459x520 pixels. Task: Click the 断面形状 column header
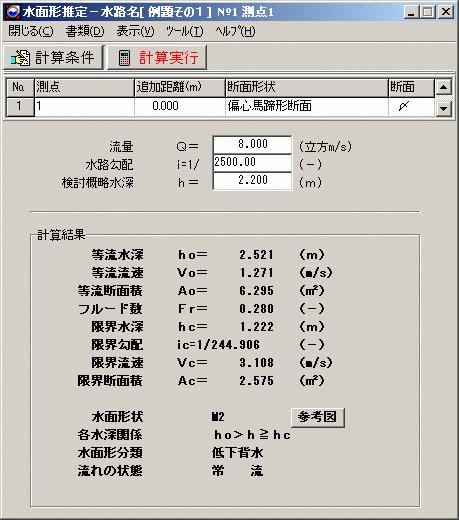(x=307, y=88)
